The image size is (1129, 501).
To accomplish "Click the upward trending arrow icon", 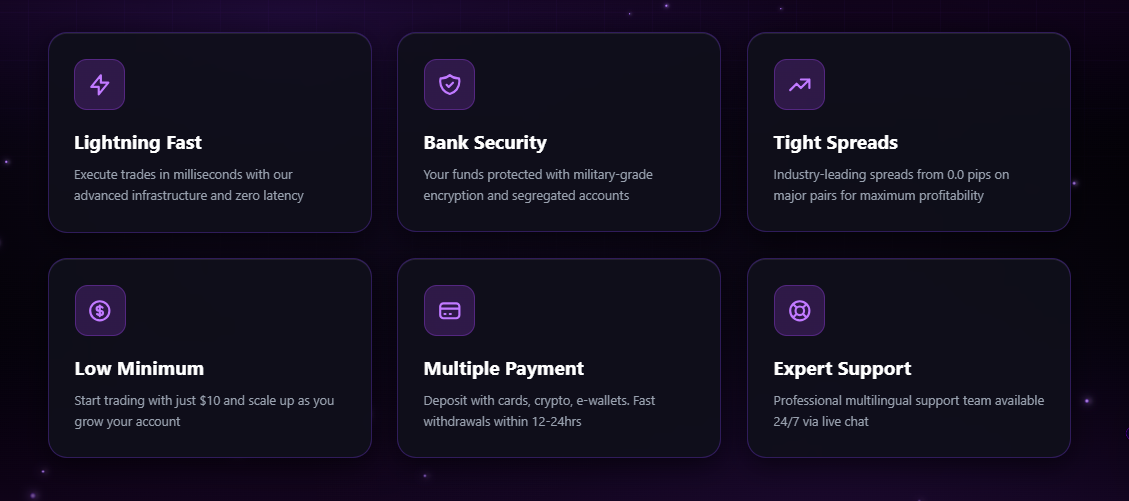I will (x=799, y=84).
